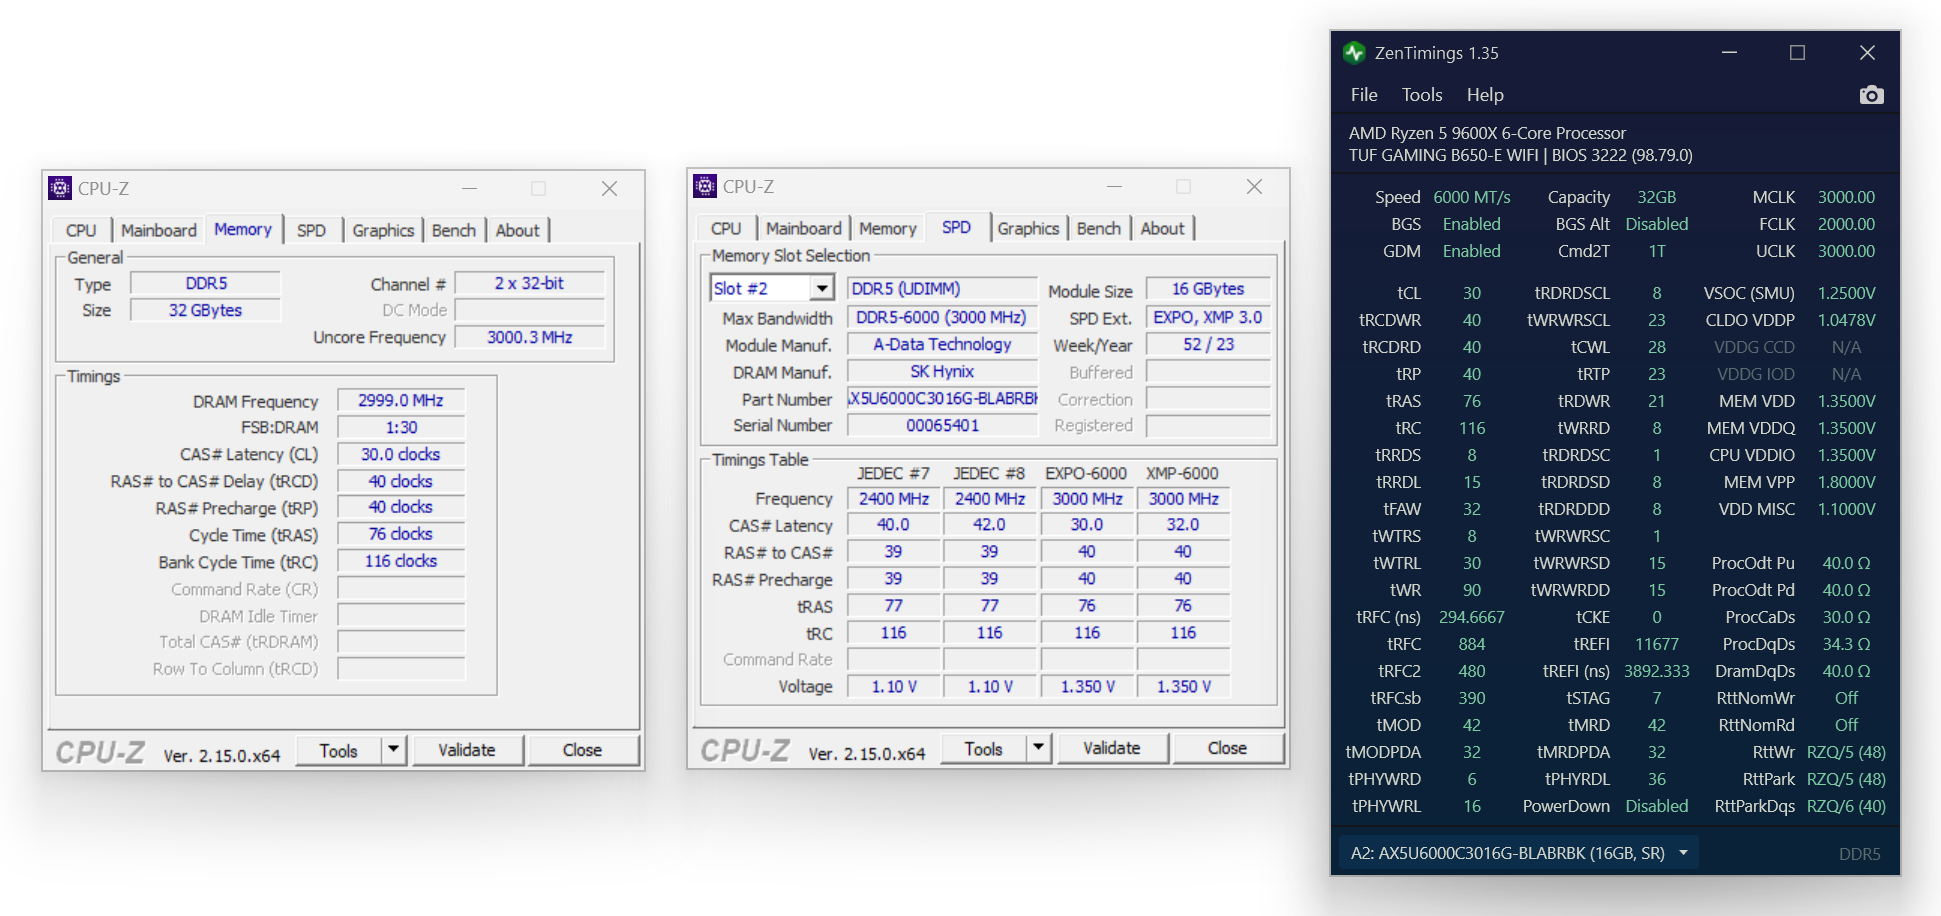Click the right CPU-Z window title icon
This screenshot has height=916, width=1941.
[x=705, y=186]
